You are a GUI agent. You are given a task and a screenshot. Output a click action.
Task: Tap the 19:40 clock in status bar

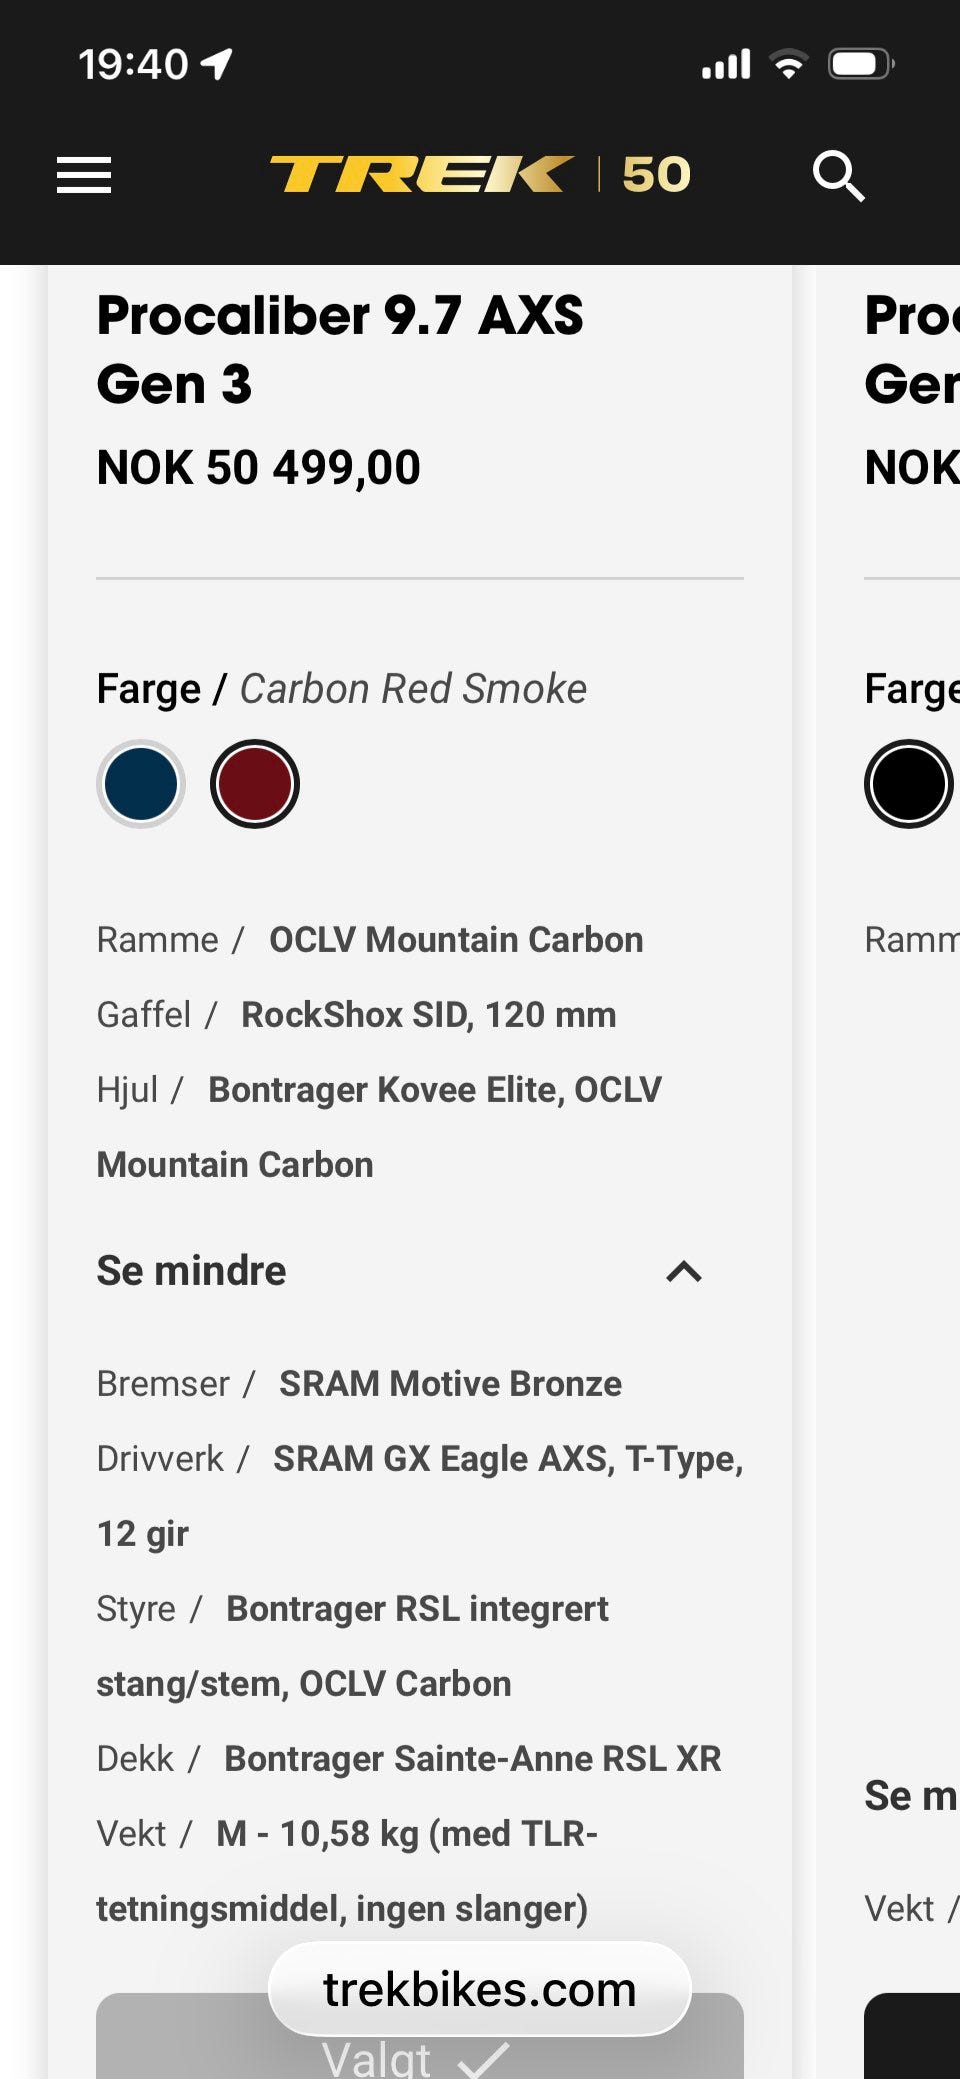133,64
